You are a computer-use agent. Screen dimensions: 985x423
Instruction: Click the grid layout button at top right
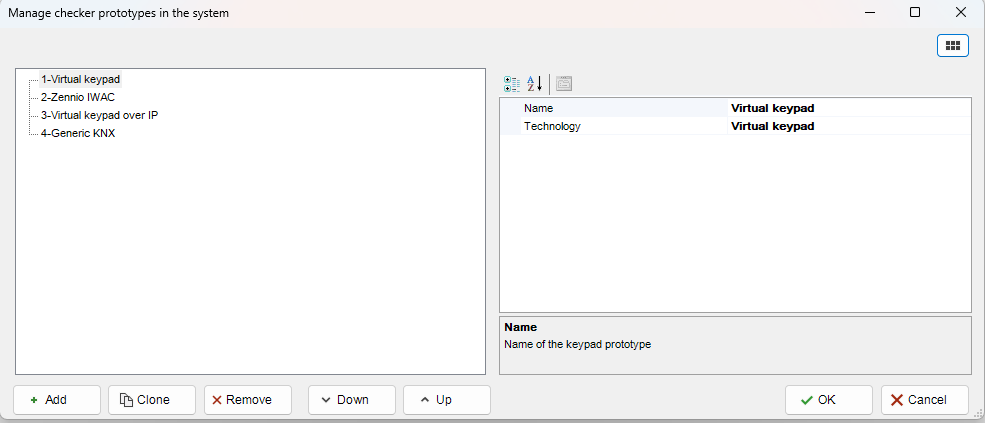click(952, 45)
